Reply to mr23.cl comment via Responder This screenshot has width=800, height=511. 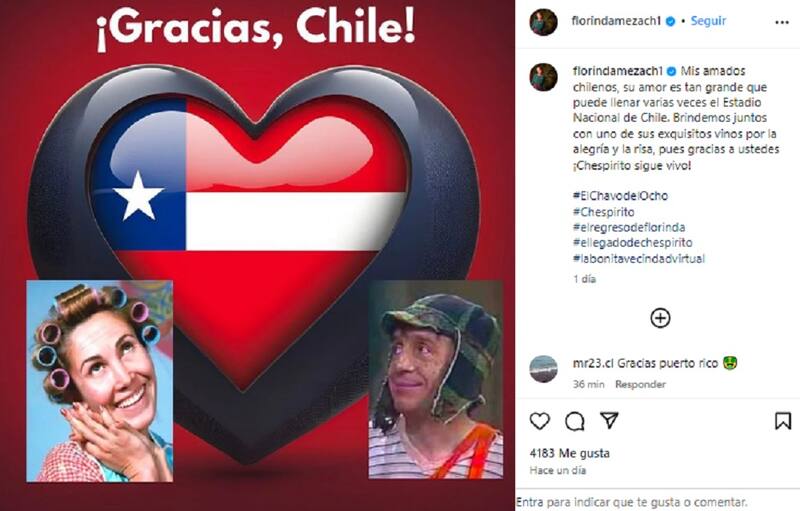point(640,384)
